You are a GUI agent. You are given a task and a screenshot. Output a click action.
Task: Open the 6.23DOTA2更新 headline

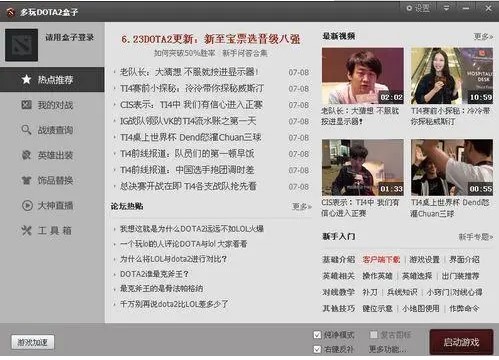(x=211, y=39)
